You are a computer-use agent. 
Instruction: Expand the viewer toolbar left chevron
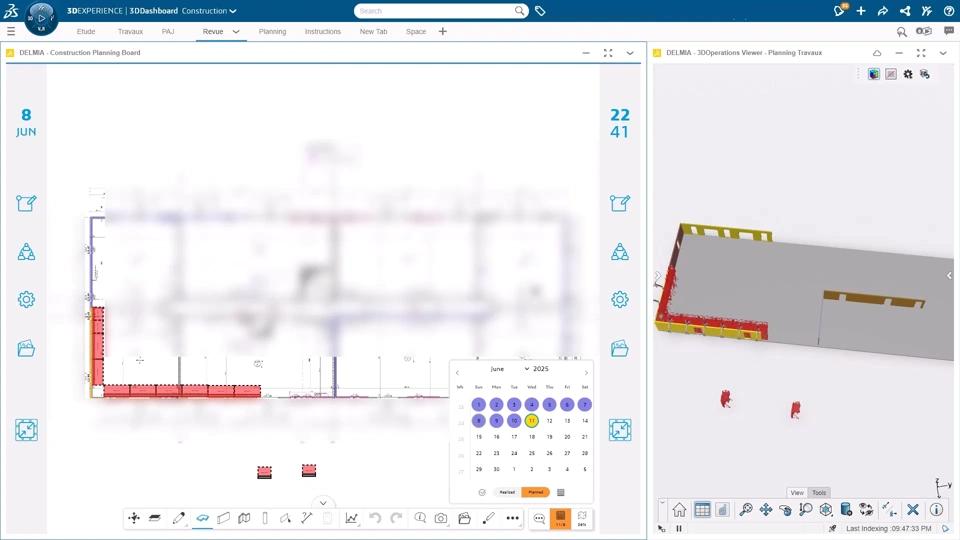click(662, 503)
